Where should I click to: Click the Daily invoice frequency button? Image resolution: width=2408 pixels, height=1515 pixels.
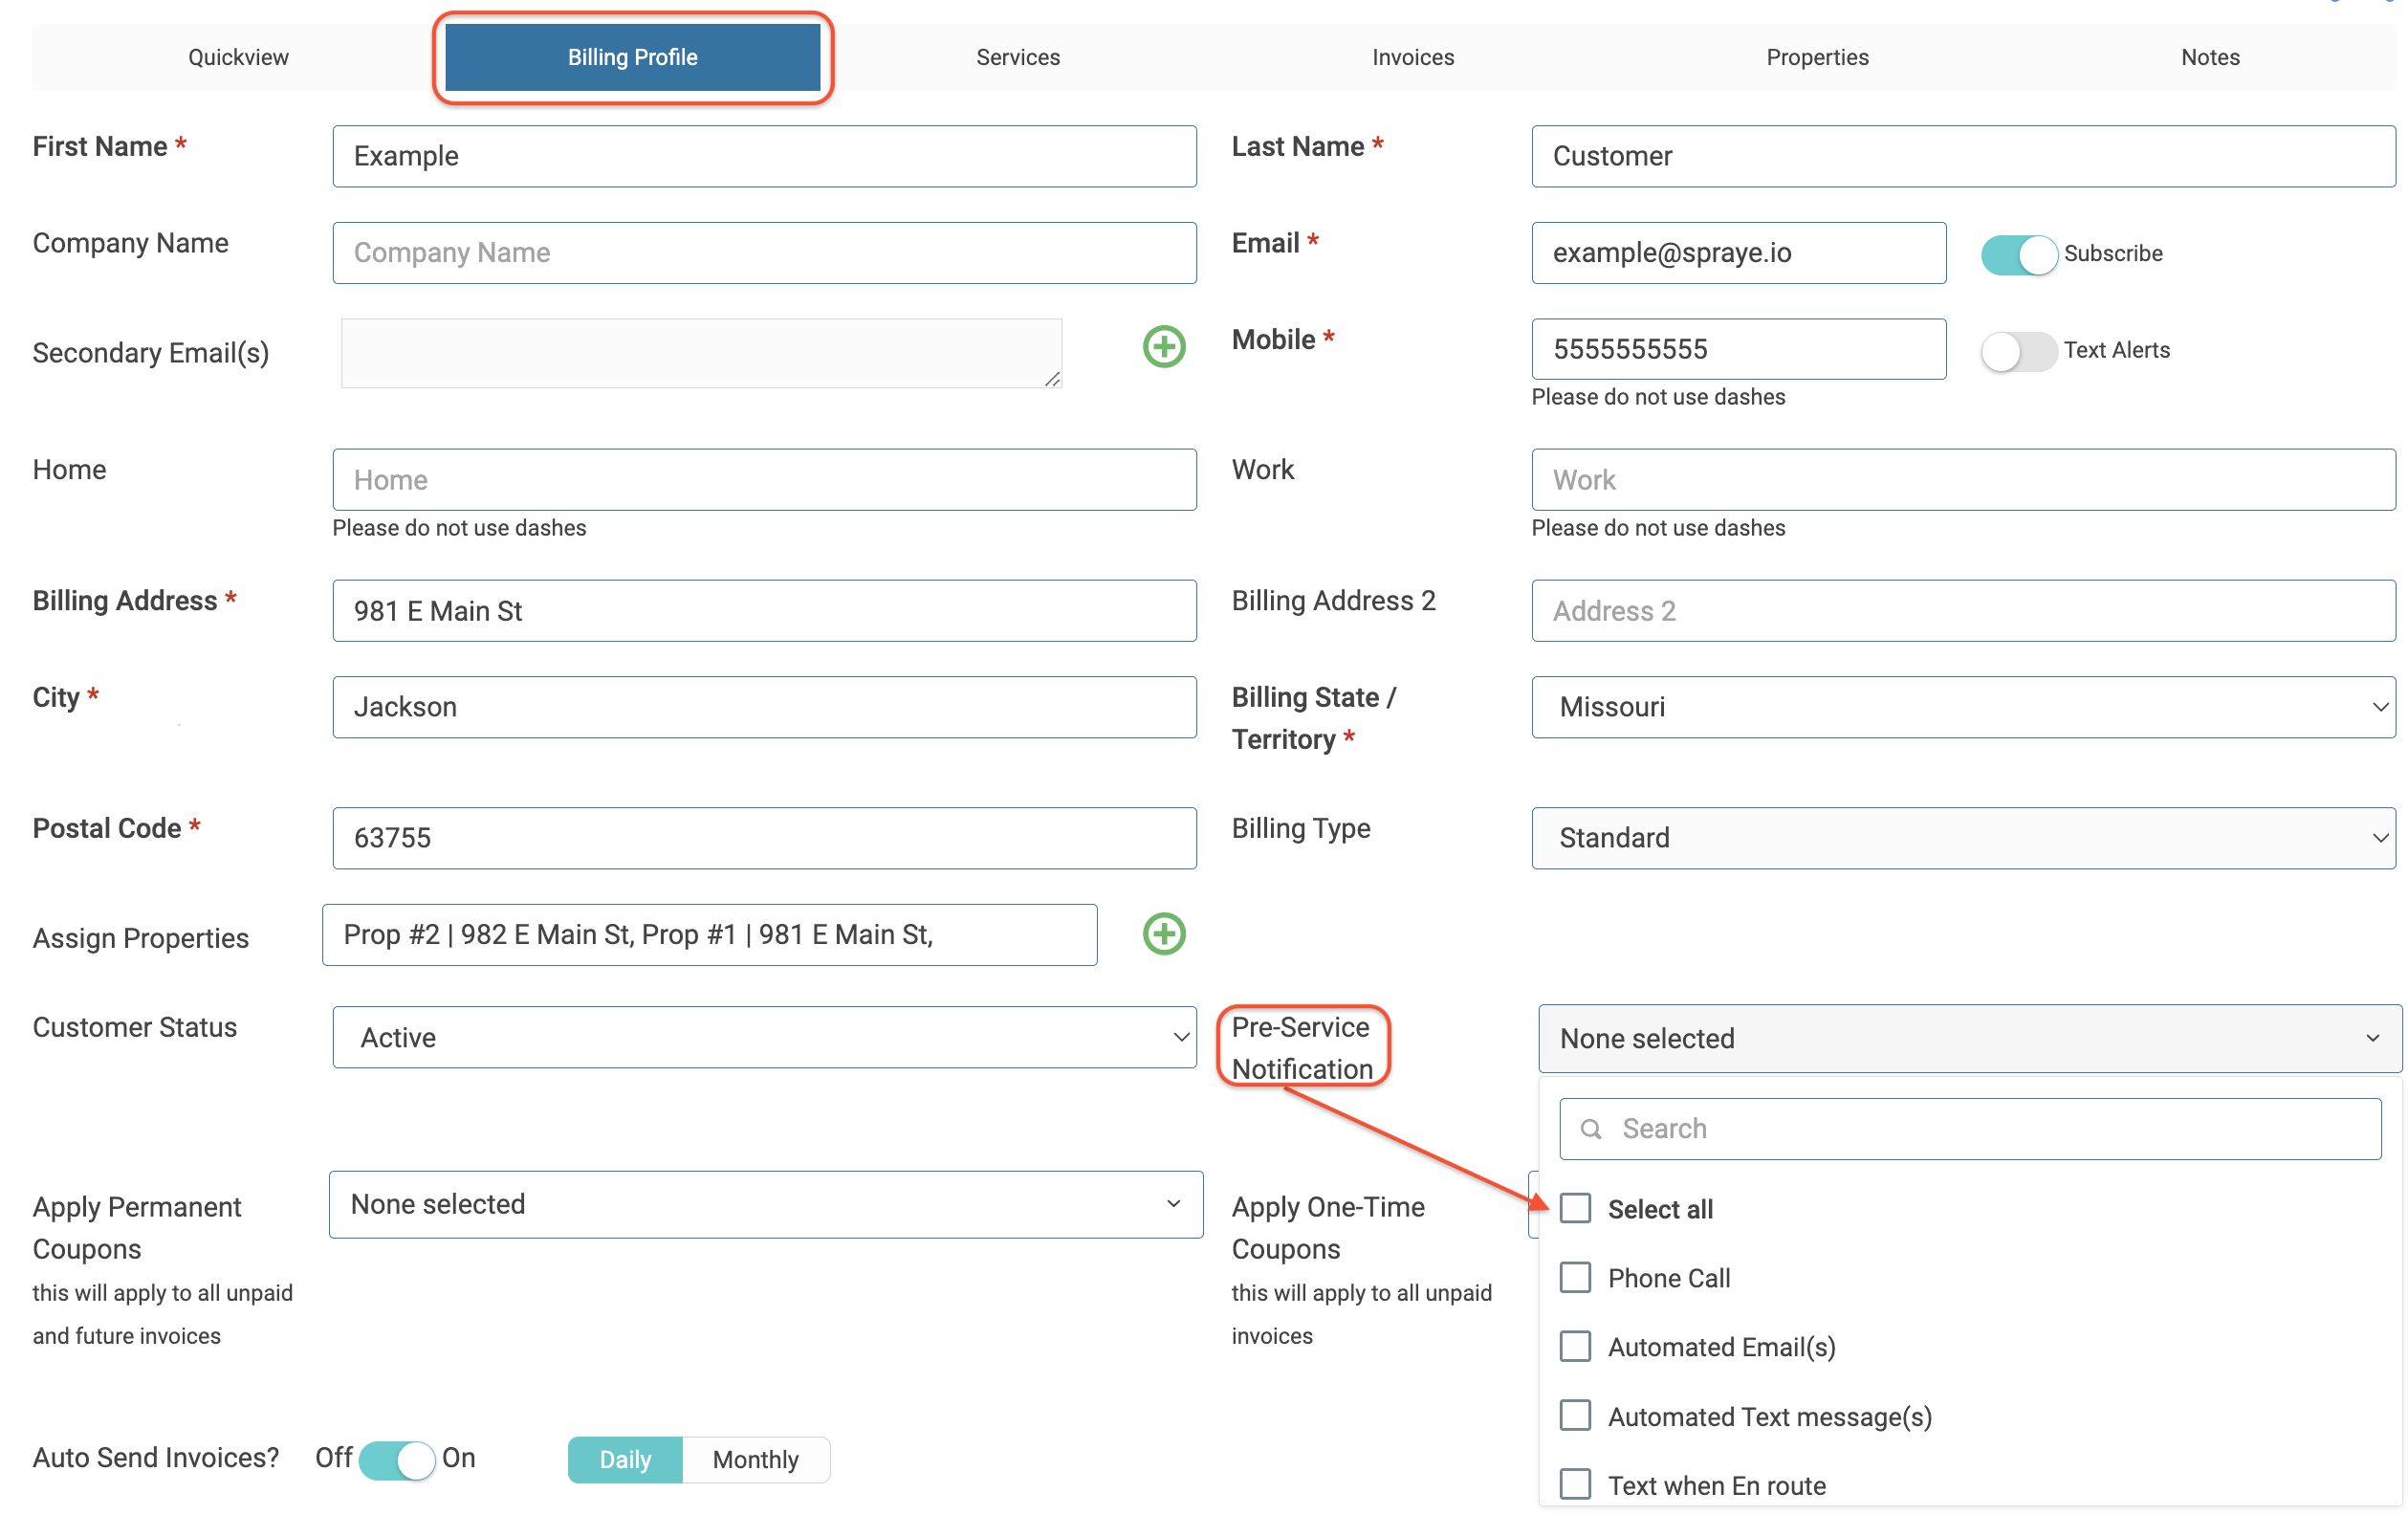point(625,1460)
